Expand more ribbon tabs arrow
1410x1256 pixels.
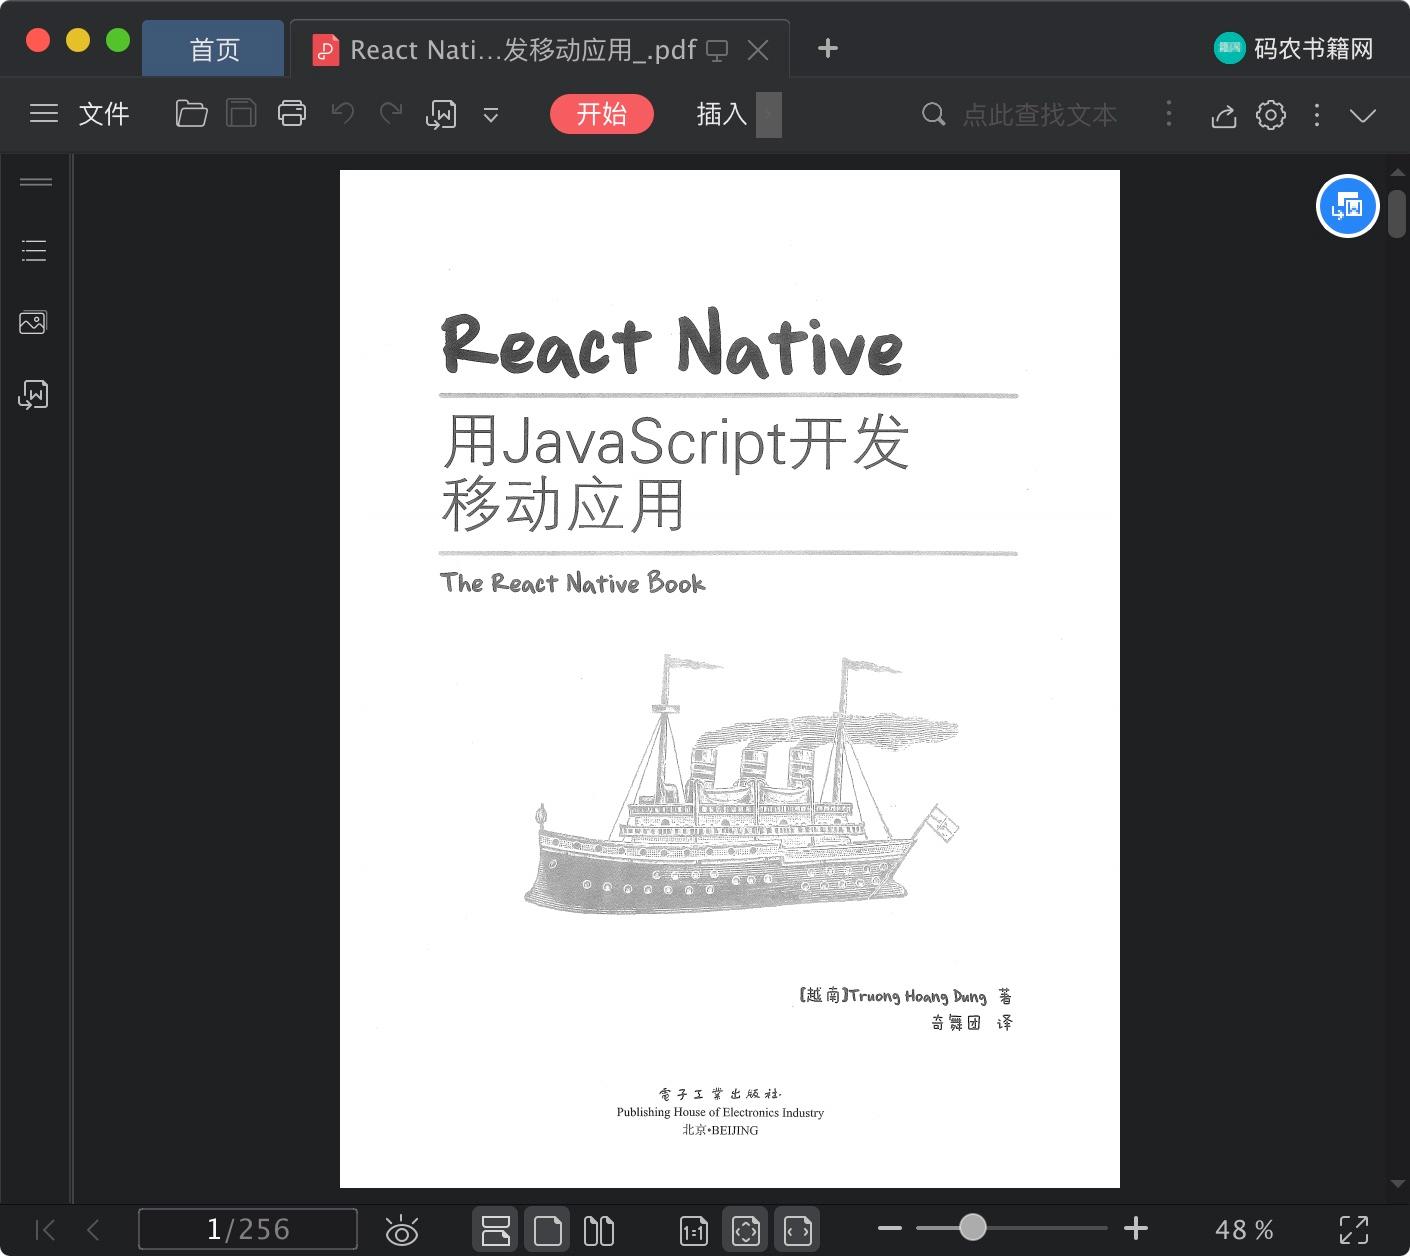click(x=768, y=114)
